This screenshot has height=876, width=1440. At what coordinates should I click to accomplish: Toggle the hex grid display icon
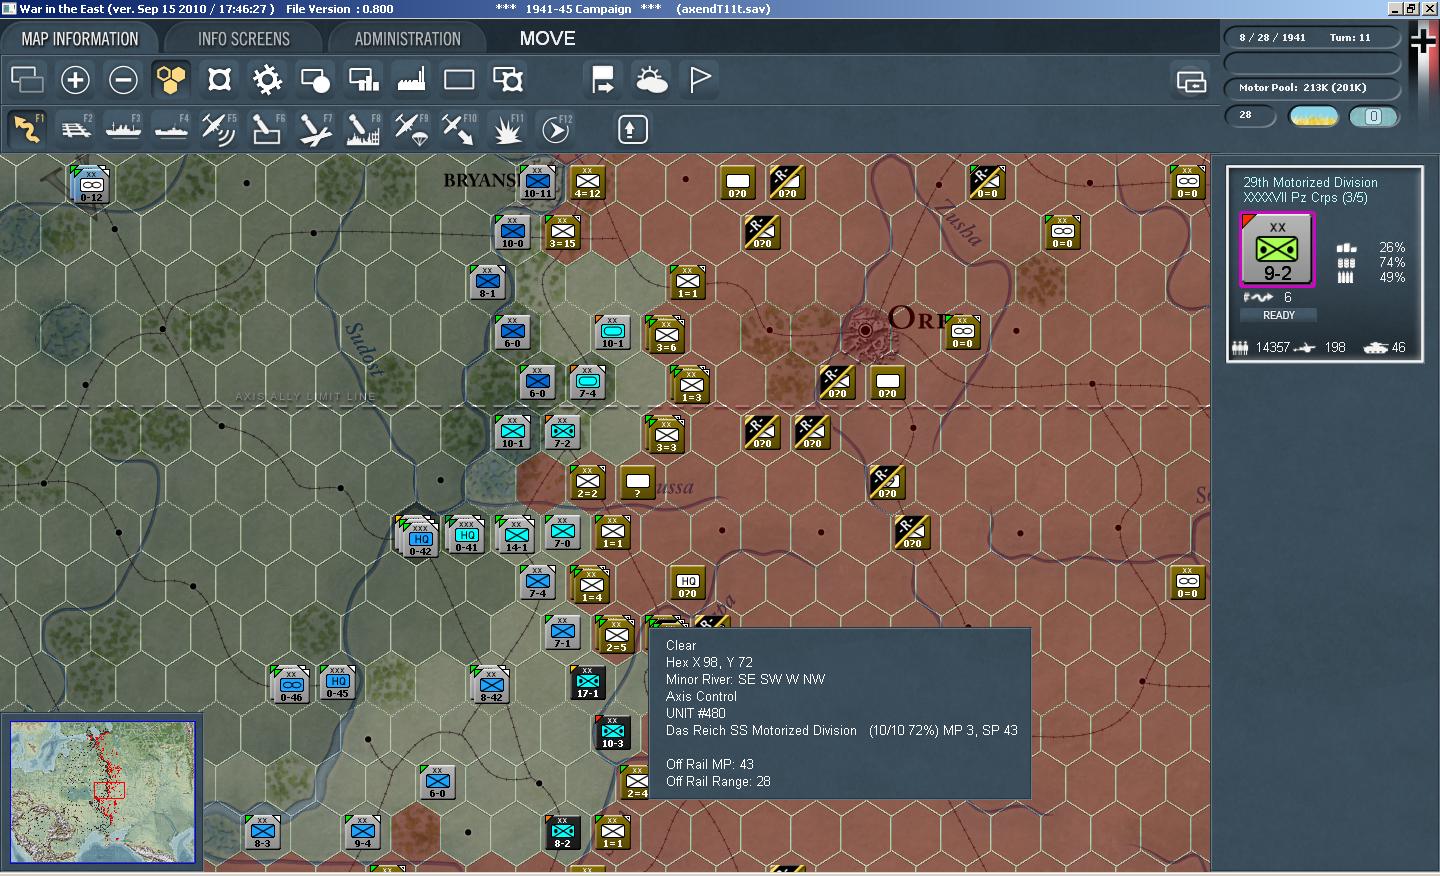point(171,79)
